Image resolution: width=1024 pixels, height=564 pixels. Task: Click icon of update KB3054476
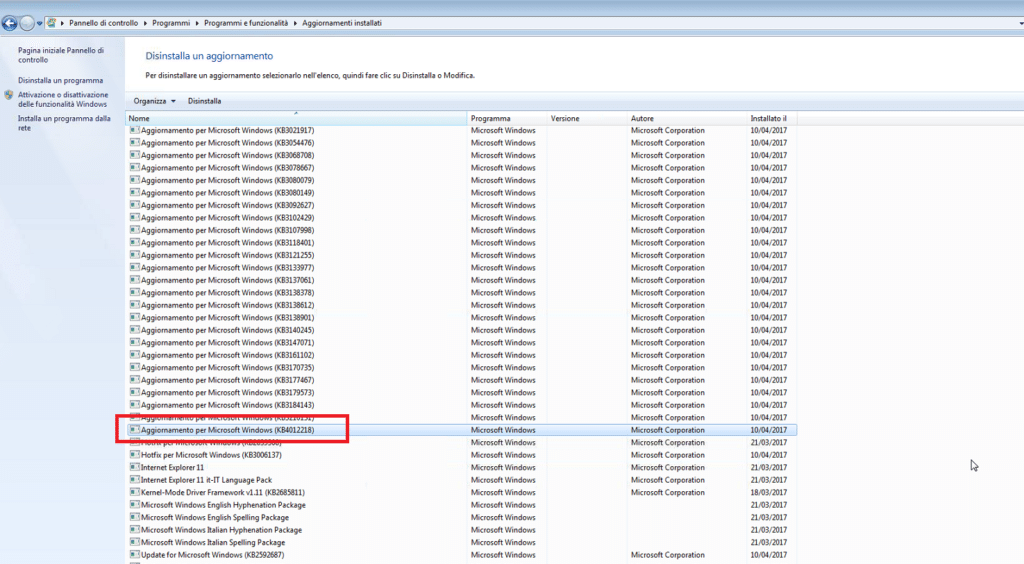click(x=135, y=142)
